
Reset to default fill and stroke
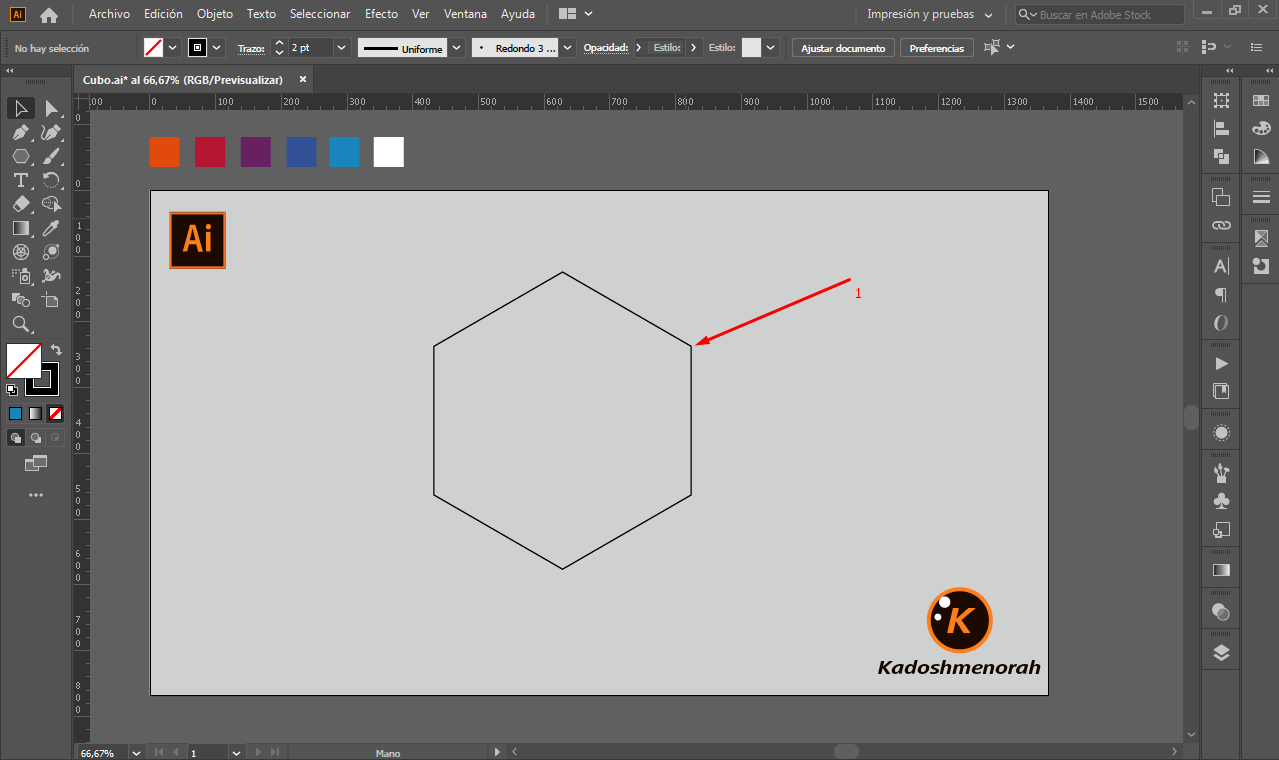[x=12, y=390]
